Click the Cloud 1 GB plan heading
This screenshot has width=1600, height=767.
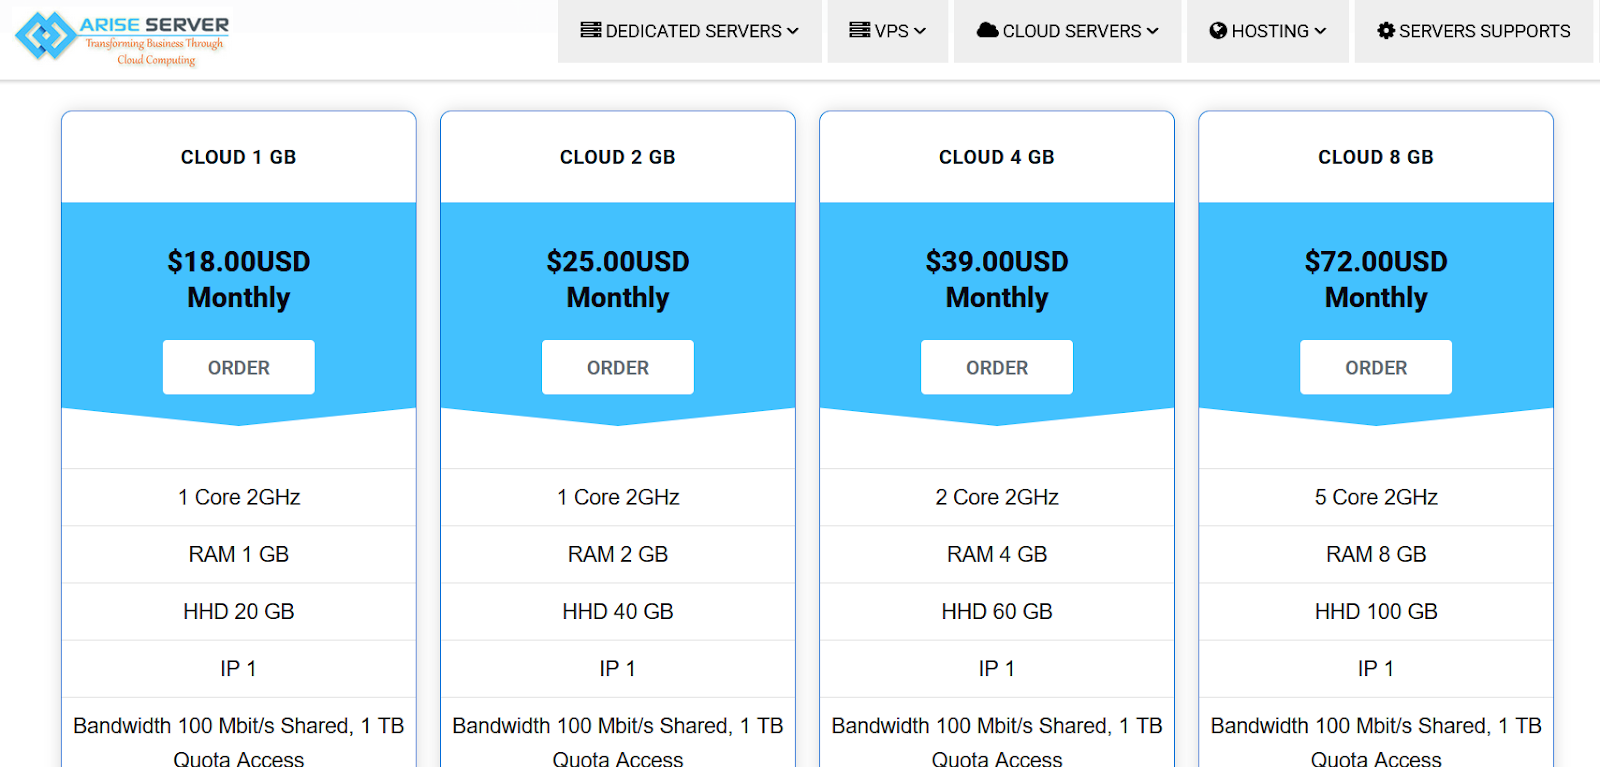[x=238, y=157]
